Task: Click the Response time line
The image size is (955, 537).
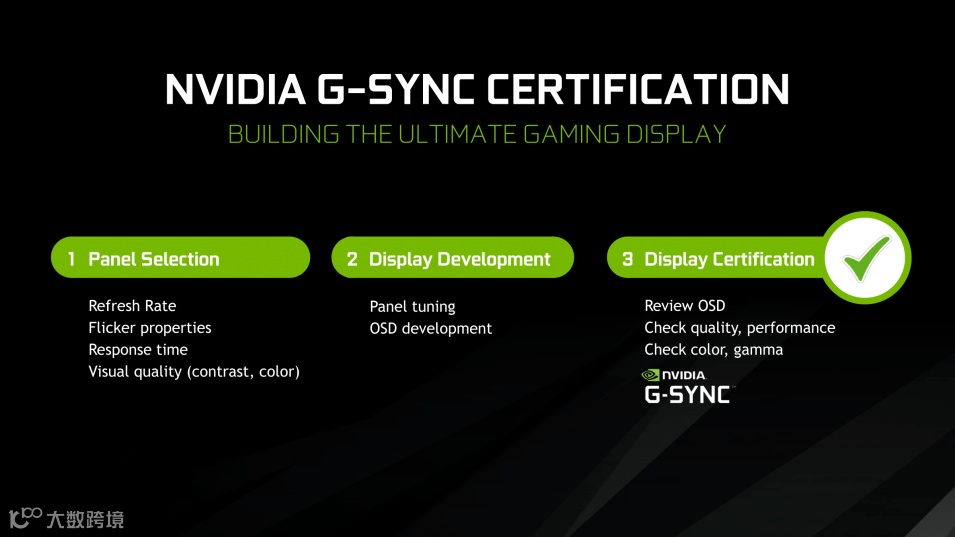Action: tap(138, 350)
